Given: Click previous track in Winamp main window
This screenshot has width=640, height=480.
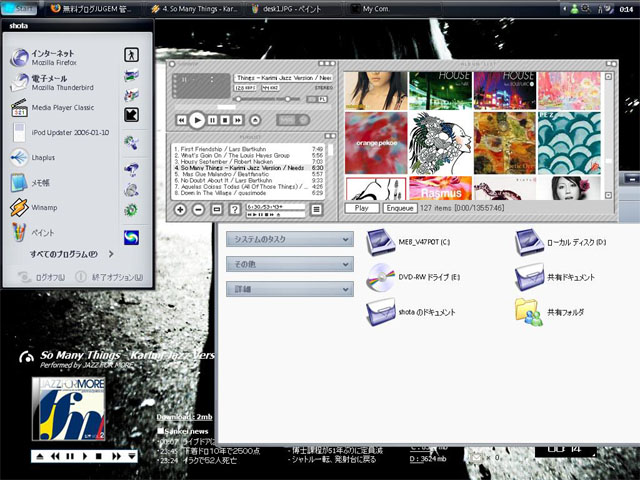Looking at the screenshot, I should tap(181, 120).
